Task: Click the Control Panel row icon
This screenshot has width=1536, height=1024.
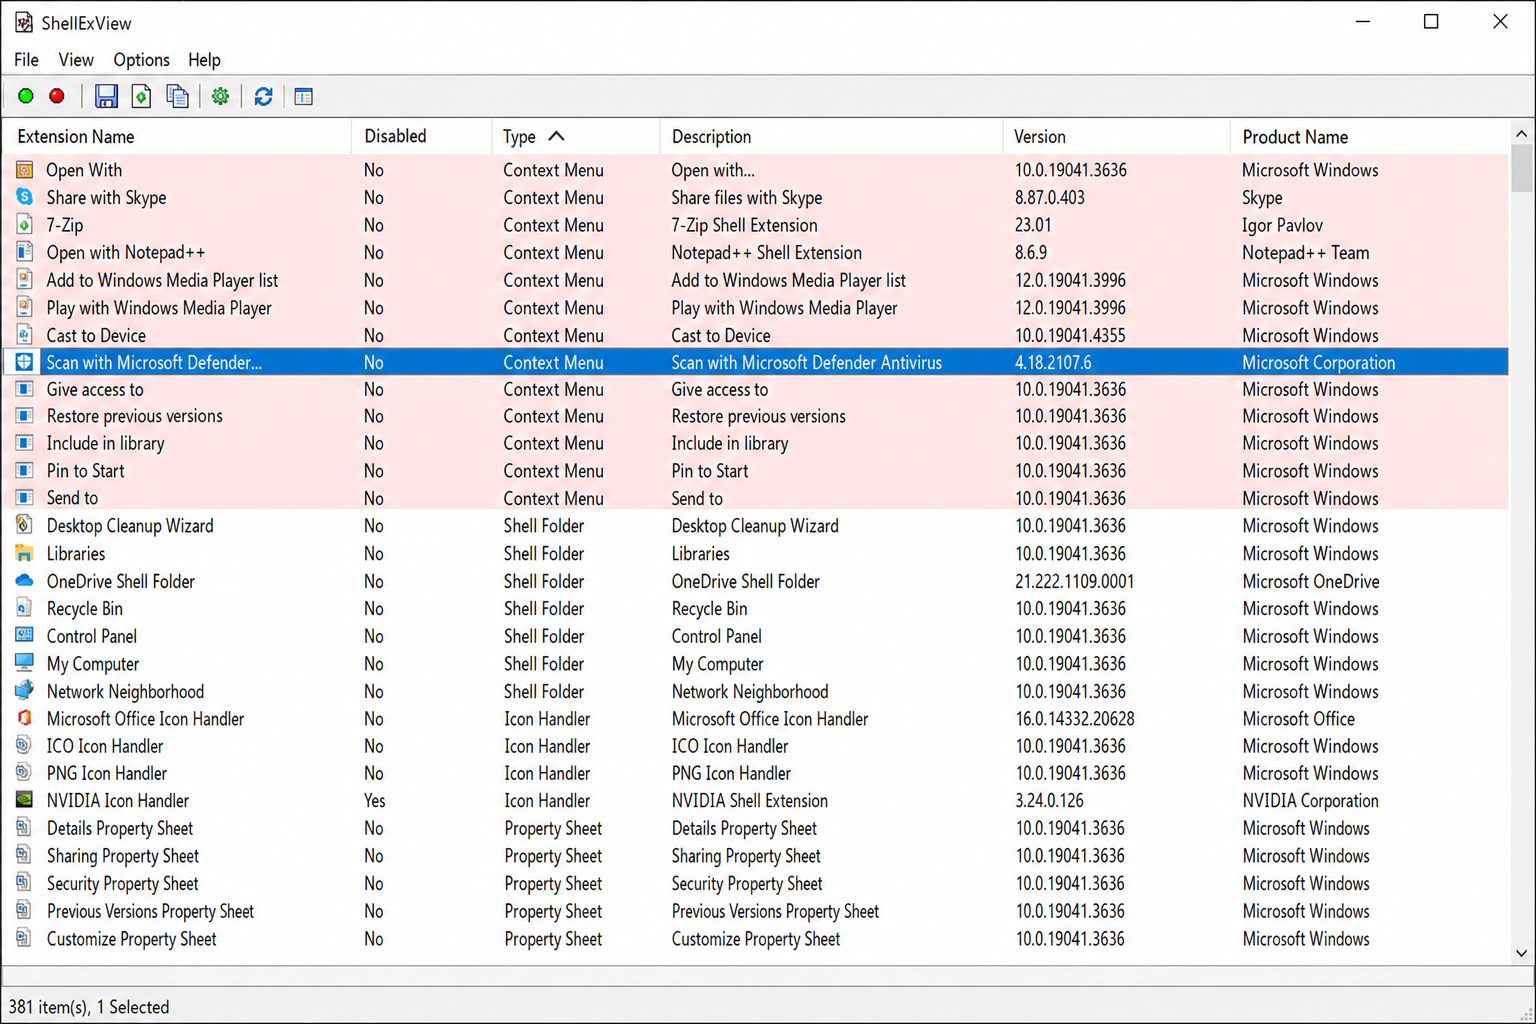Action: coord(25,635)
